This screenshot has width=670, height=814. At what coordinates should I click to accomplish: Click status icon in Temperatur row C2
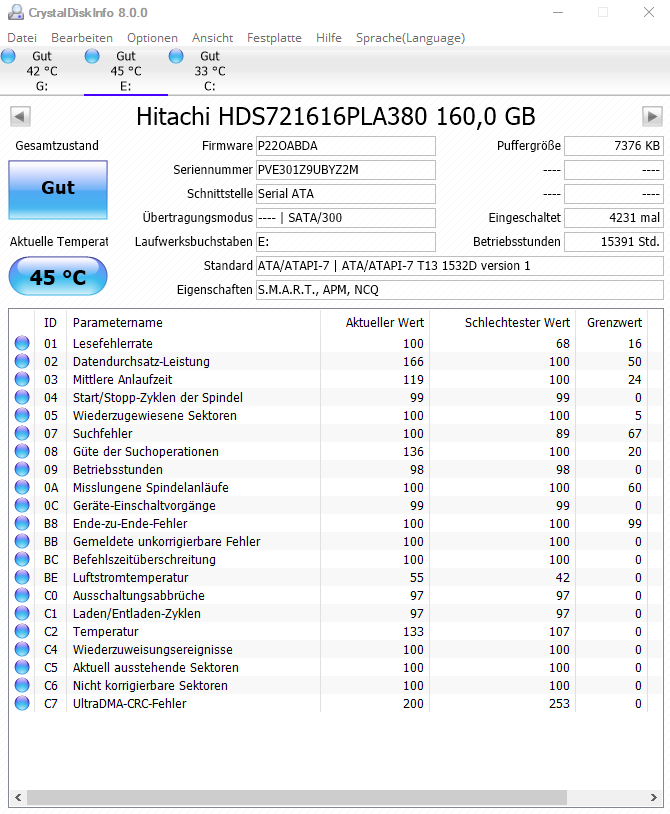[x=22, y=631]
